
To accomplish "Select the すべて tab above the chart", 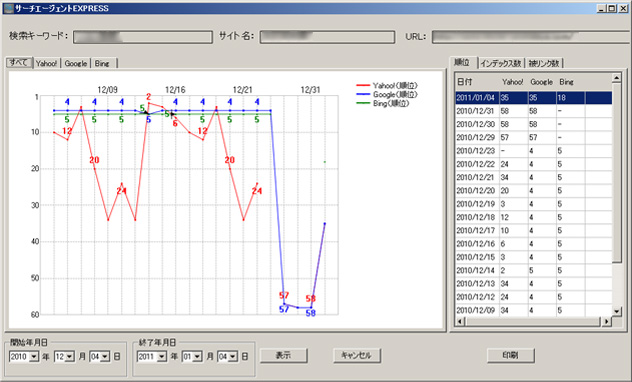I will [x=19, y=62].
